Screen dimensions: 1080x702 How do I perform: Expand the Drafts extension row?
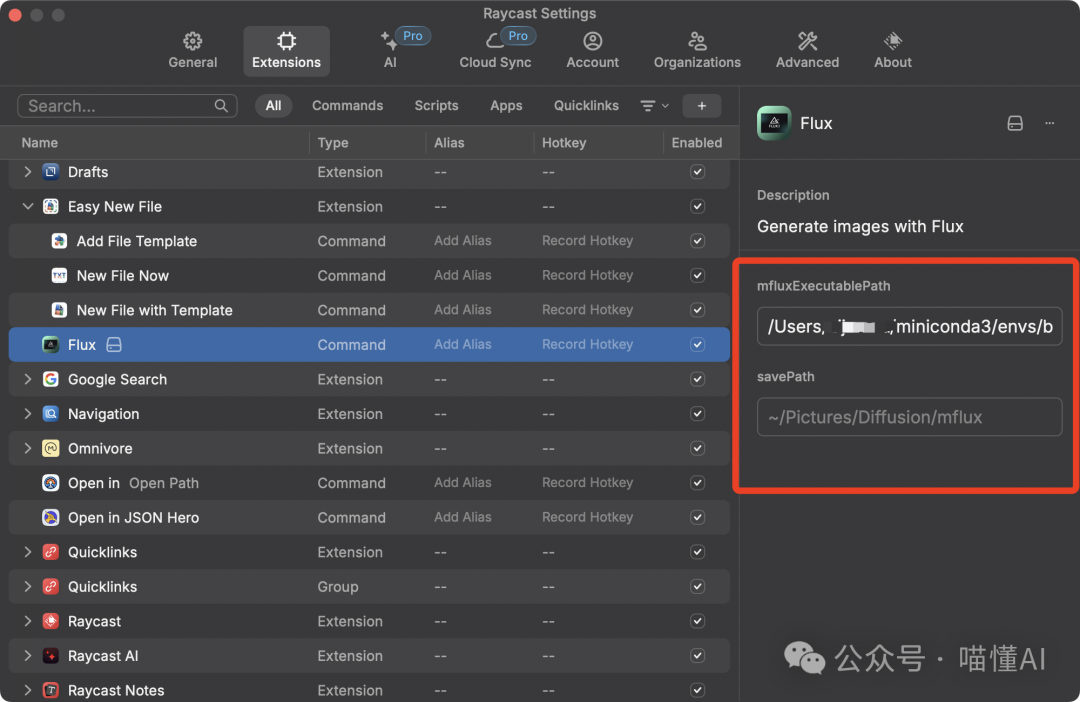[28, 172]
